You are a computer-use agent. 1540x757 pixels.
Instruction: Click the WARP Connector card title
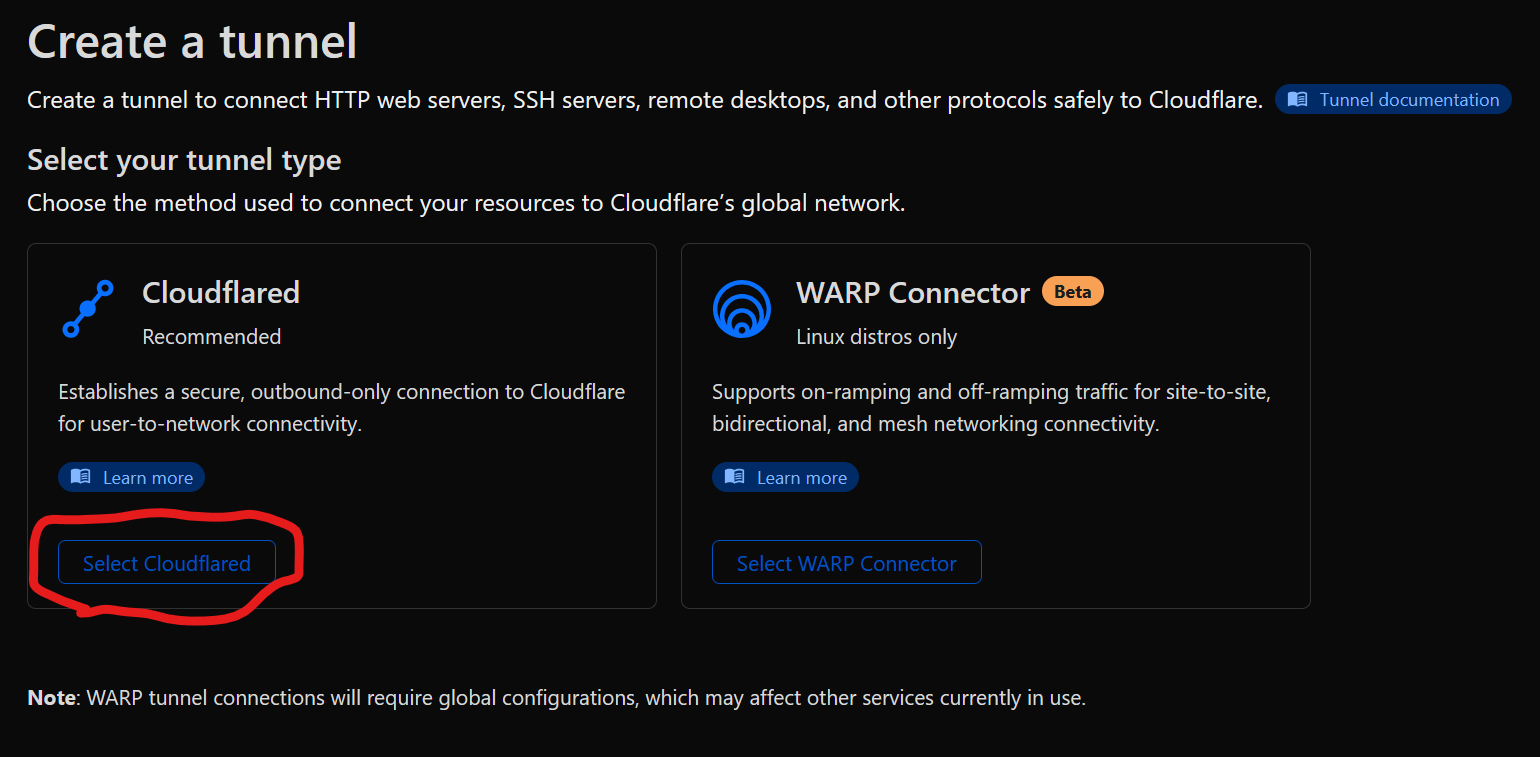(912, 293)
